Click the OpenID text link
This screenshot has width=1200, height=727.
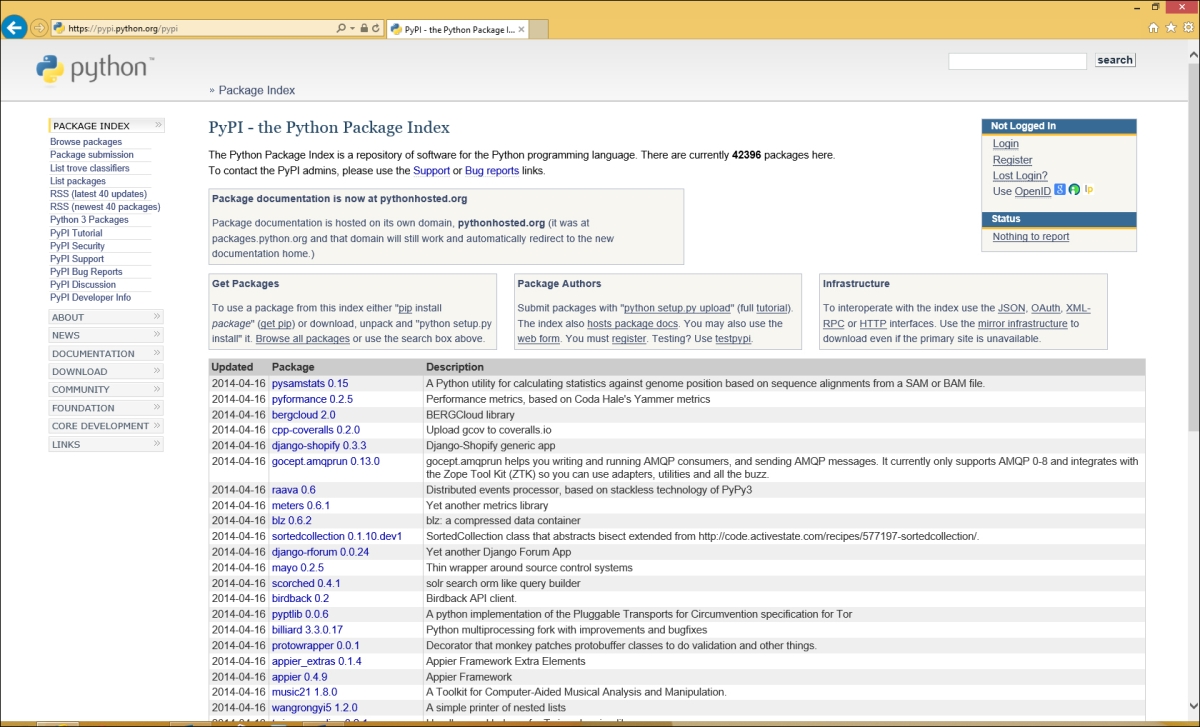tap(1033, 191)
